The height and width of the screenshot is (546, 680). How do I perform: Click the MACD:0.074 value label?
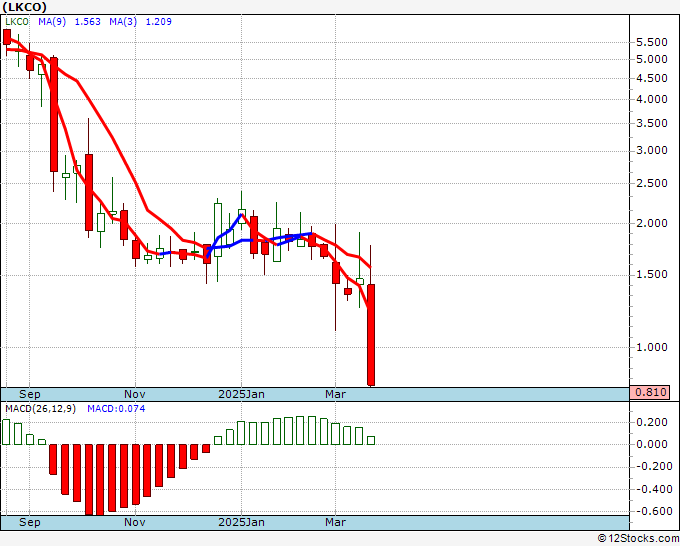116,409
